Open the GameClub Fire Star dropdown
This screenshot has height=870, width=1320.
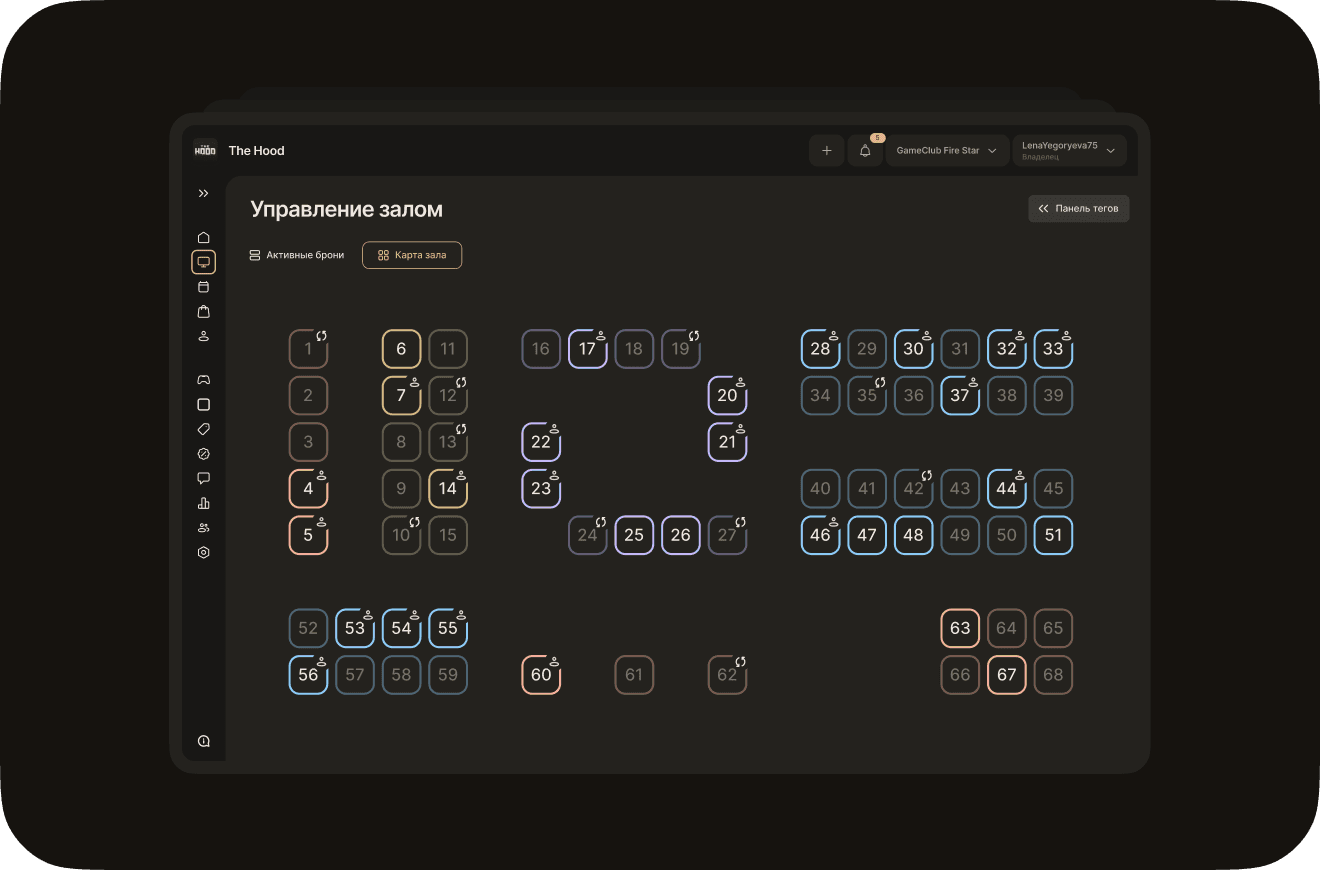tap(946, 151)
